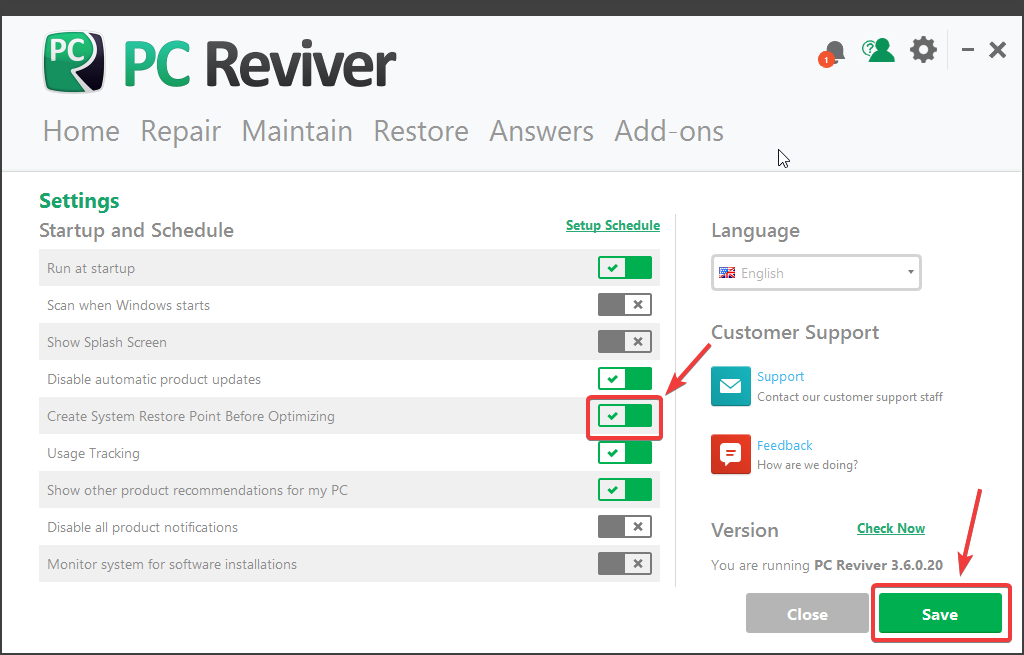Turn on Show Splash Screen

pos(625,342)
